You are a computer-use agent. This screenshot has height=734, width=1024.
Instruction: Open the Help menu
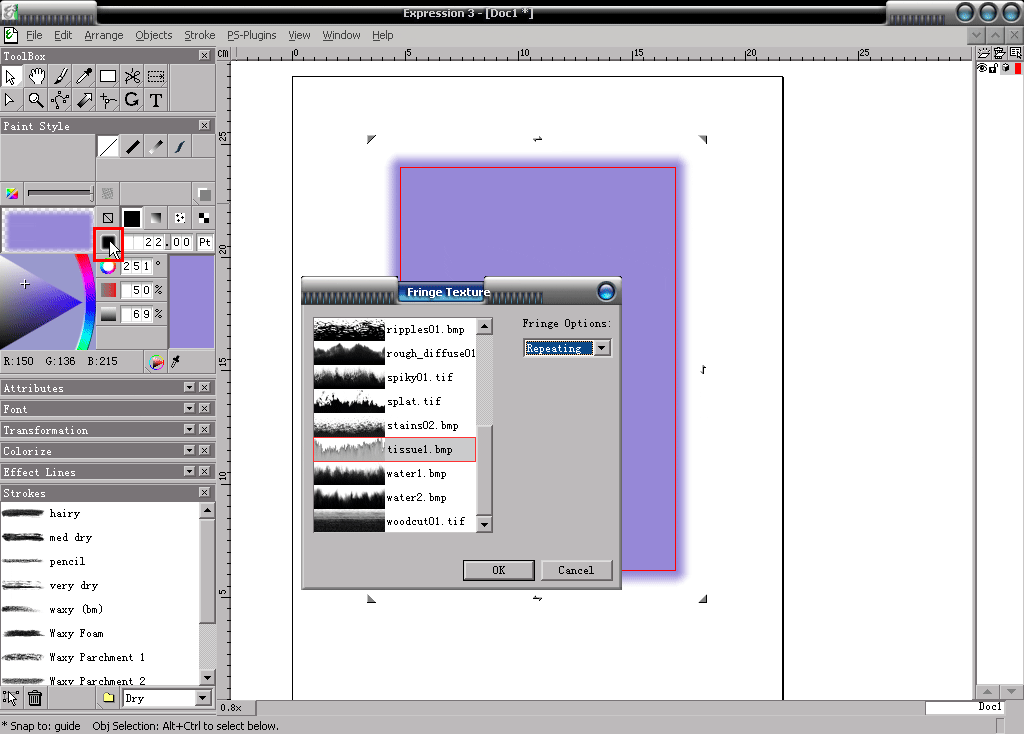383,35
